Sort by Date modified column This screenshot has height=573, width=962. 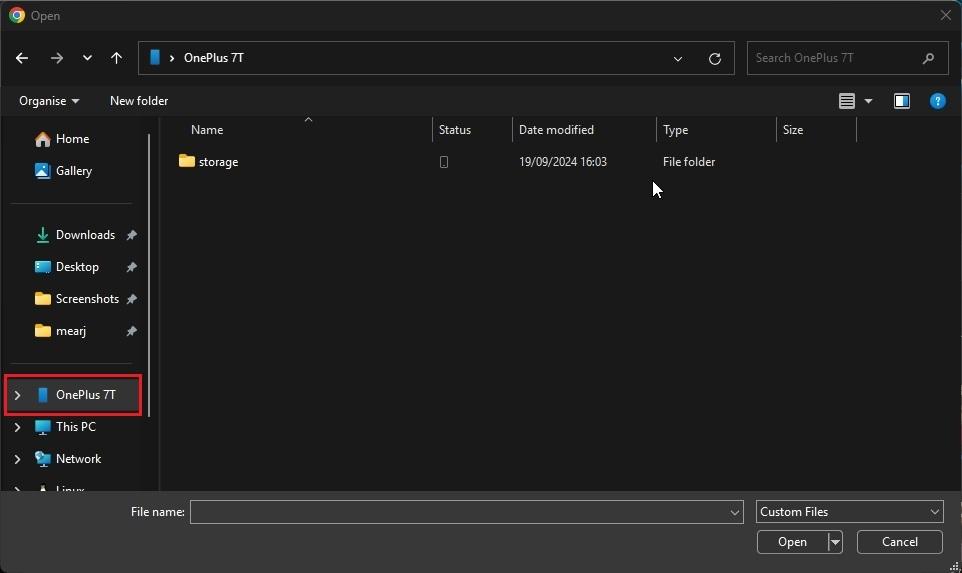(x=556, y=129)
